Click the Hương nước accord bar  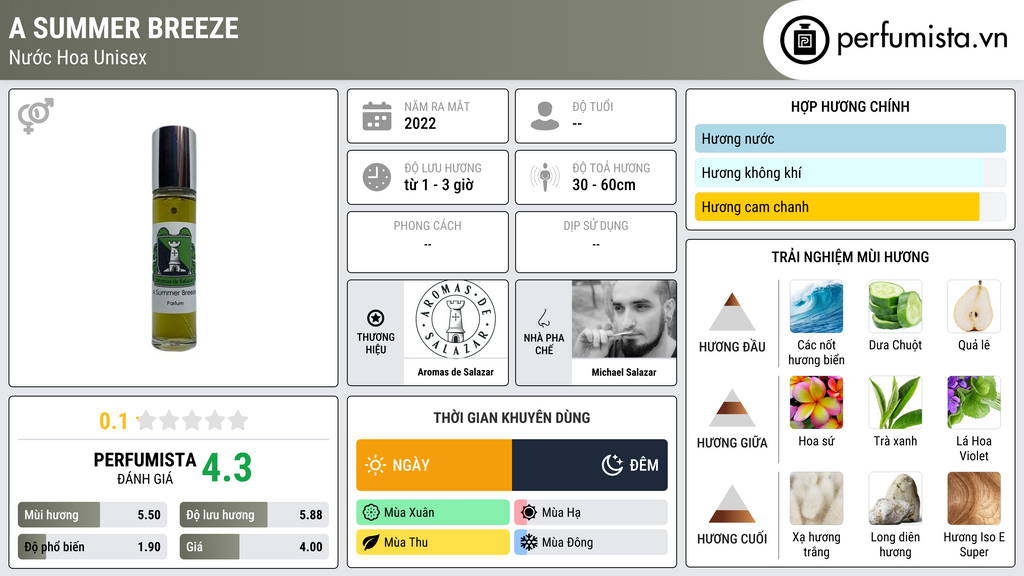click(x=850, y=138)
